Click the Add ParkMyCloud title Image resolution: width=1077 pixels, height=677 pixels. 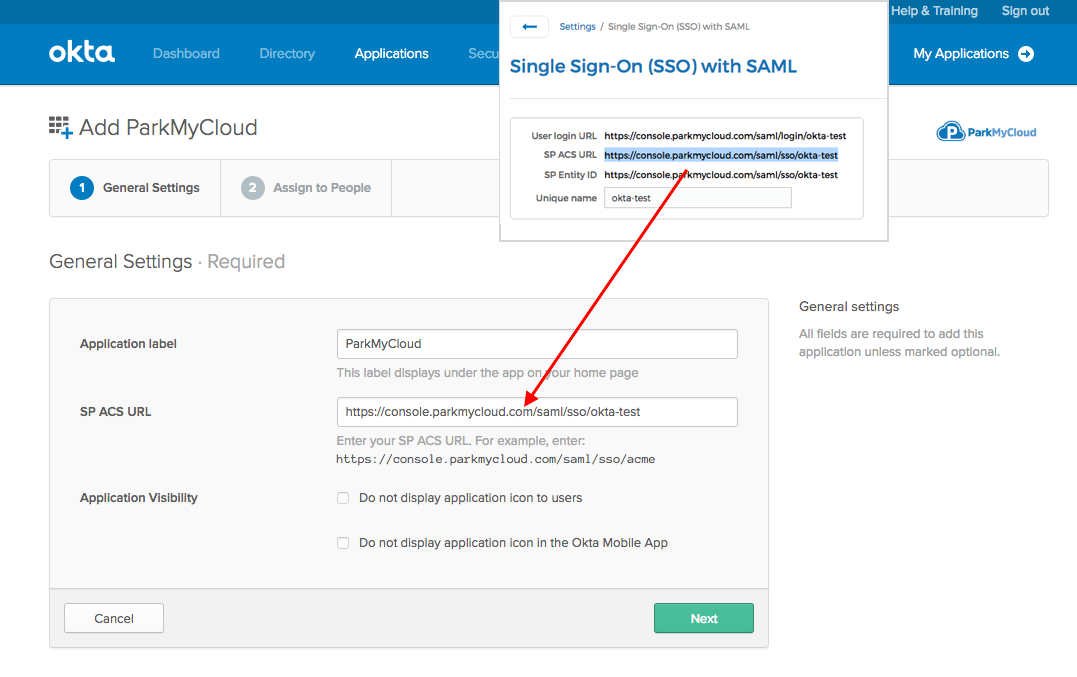[168, 128]
